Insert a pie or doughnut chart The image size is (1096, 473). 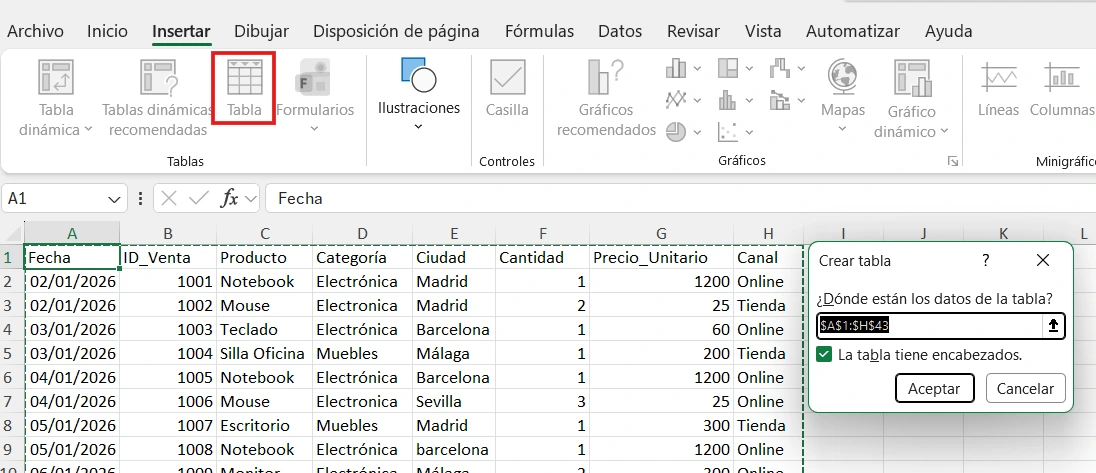click(x=676, y=131)
